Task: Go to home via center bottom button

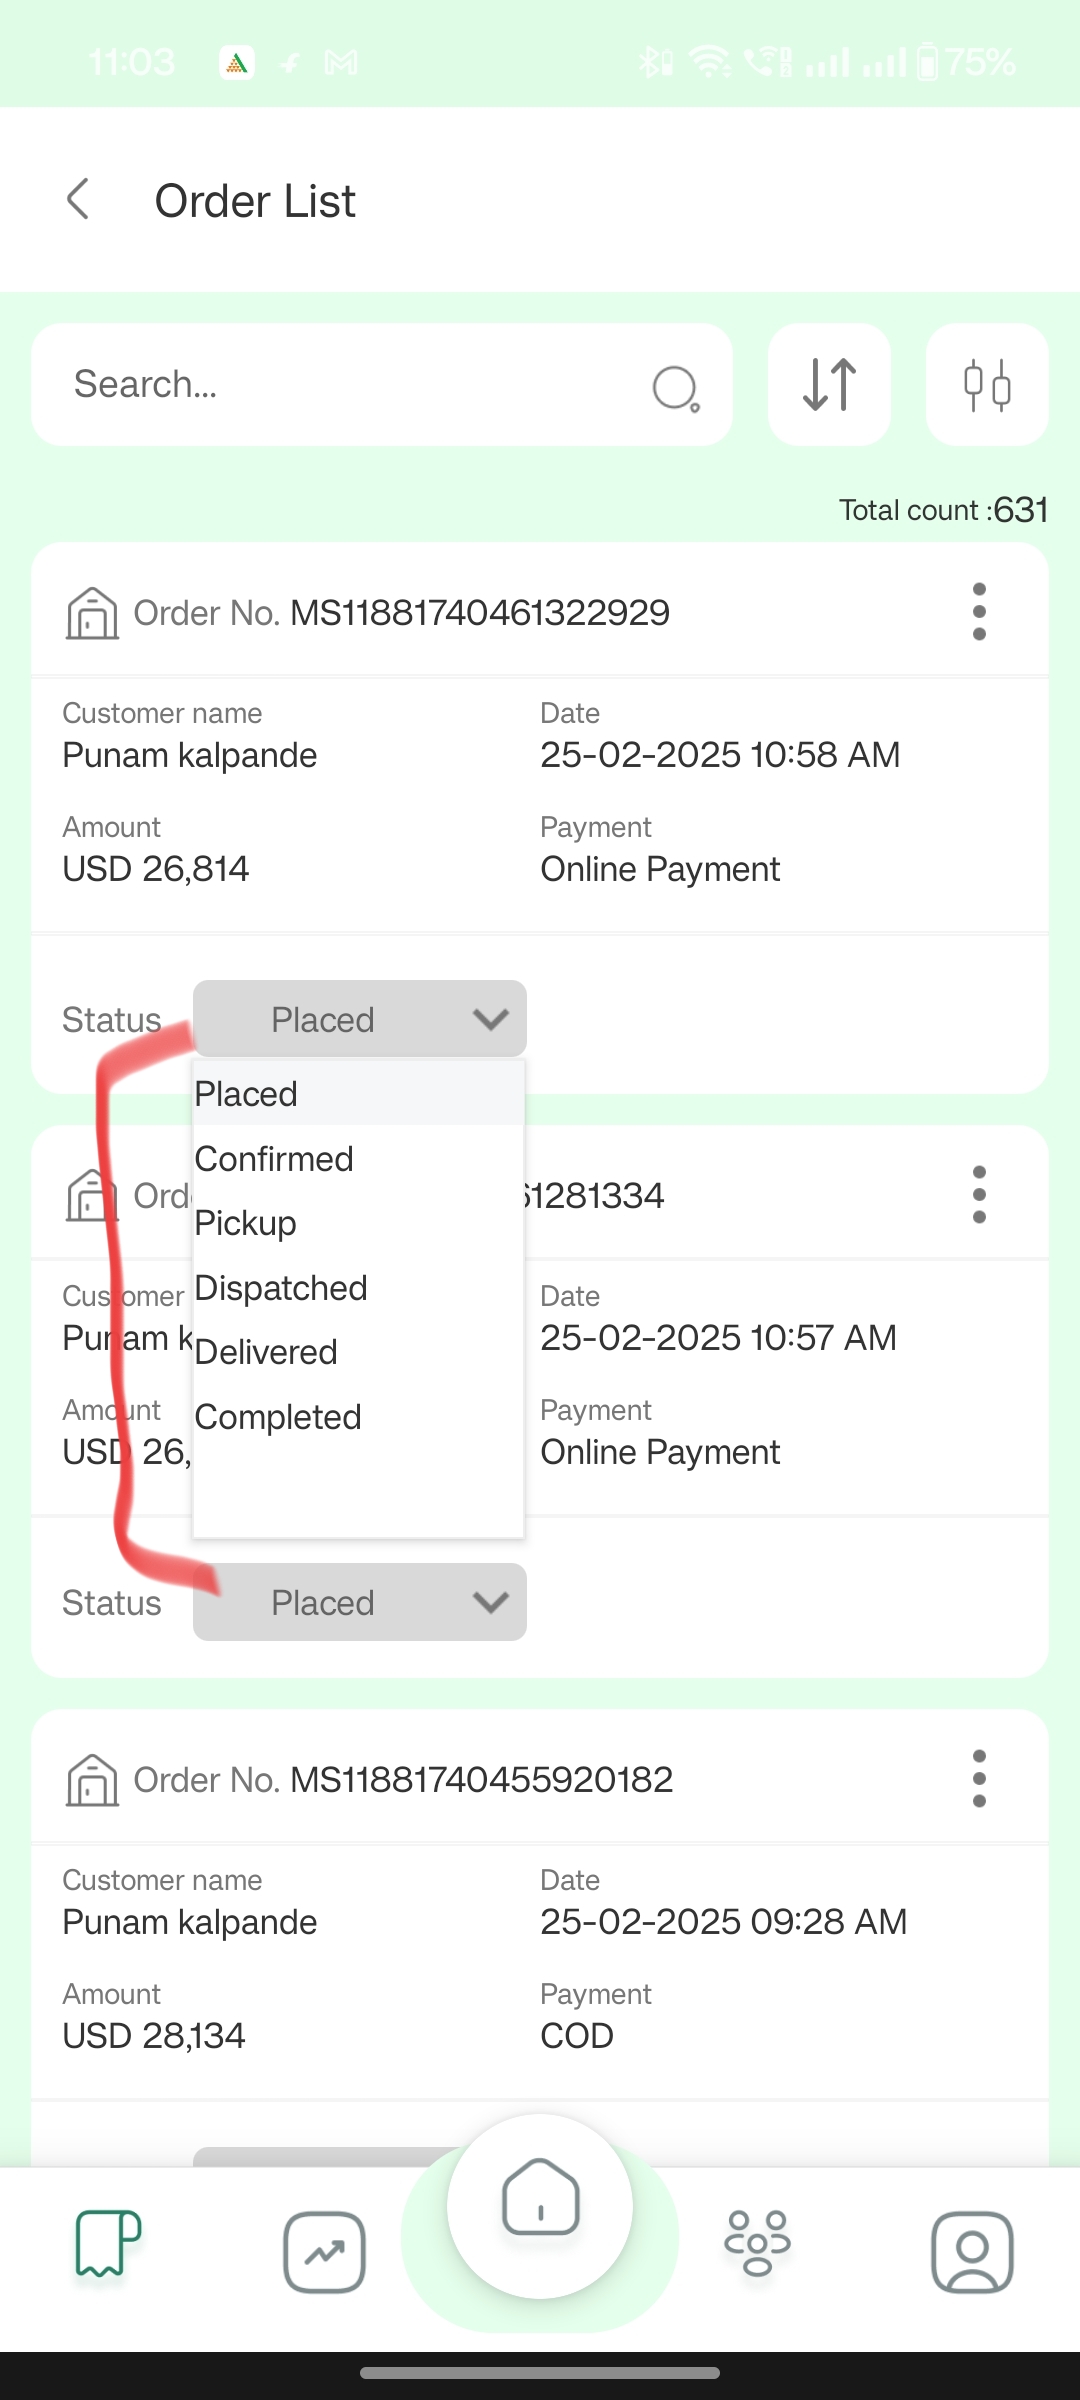Action: [540, 2205]
